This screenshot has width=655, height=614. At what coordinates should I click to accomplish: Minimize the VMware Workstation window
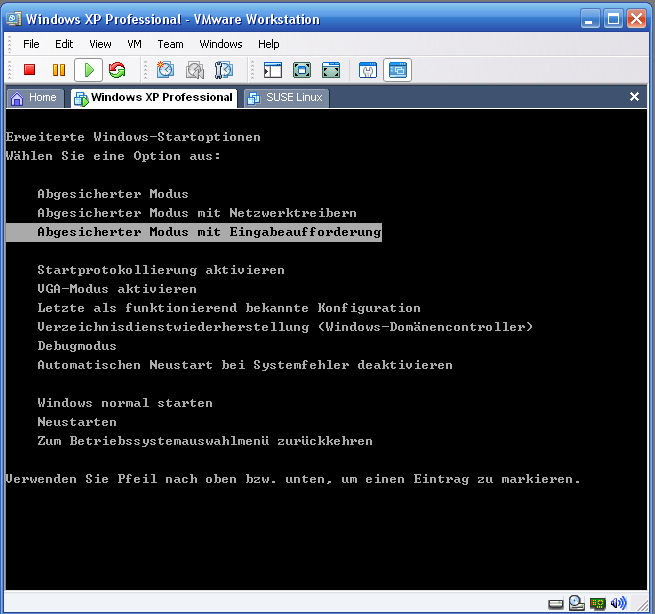[590, 19]
